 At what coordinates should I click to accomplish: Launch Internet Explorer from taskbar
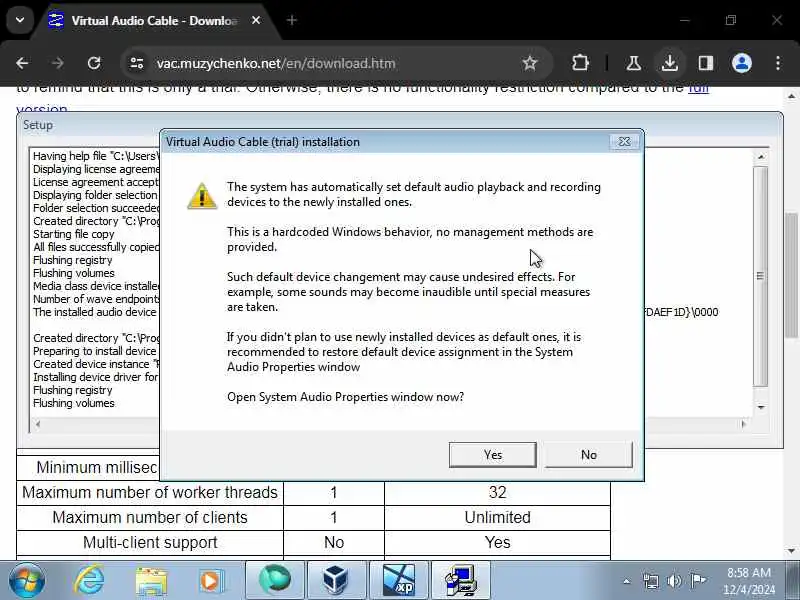tap(89, 581)
